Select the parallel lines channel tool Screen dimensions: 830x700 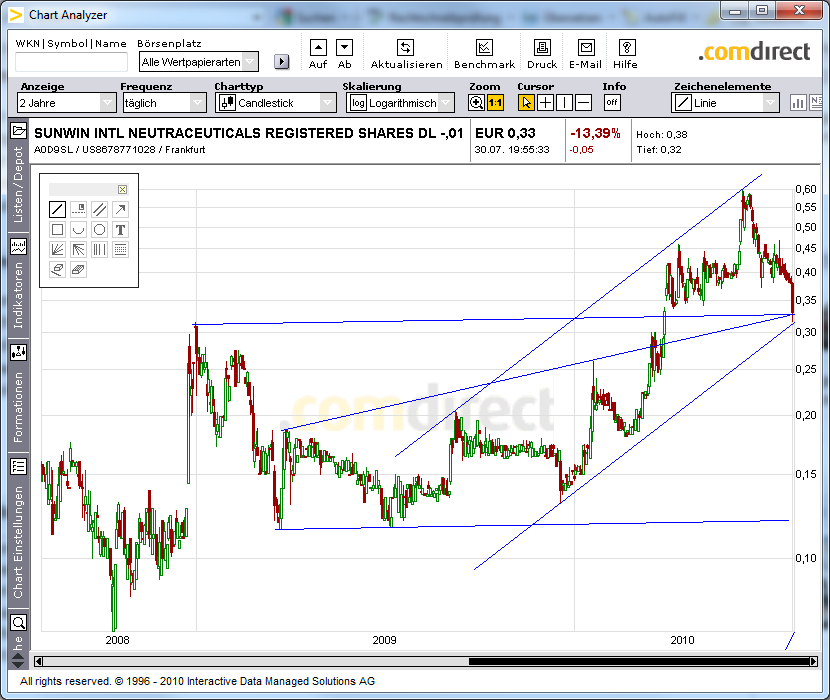pos(100,210)
